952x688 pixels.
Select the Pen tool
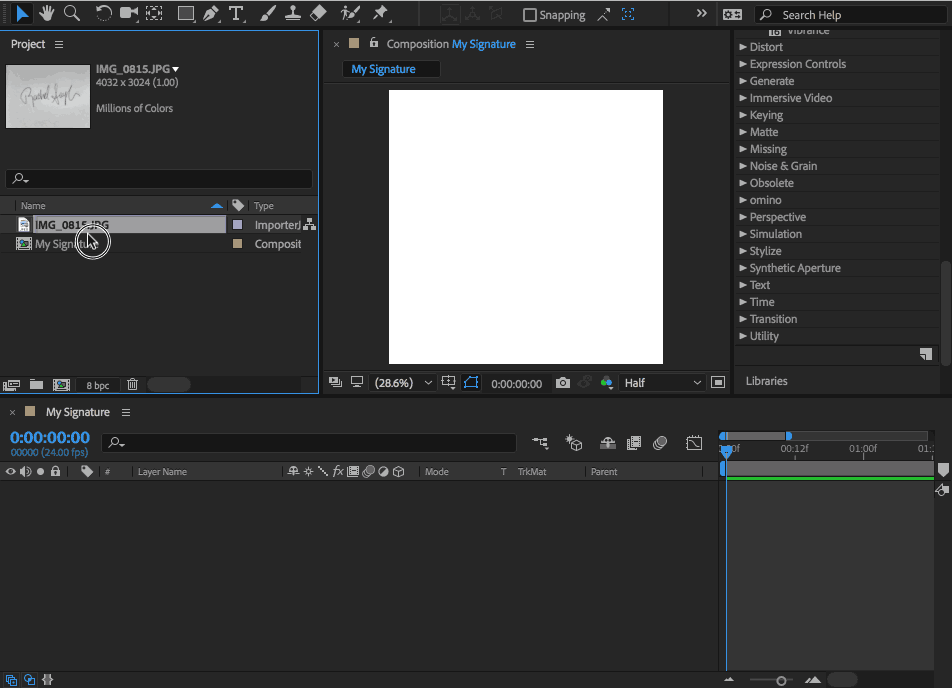click(x=211, y=13)
